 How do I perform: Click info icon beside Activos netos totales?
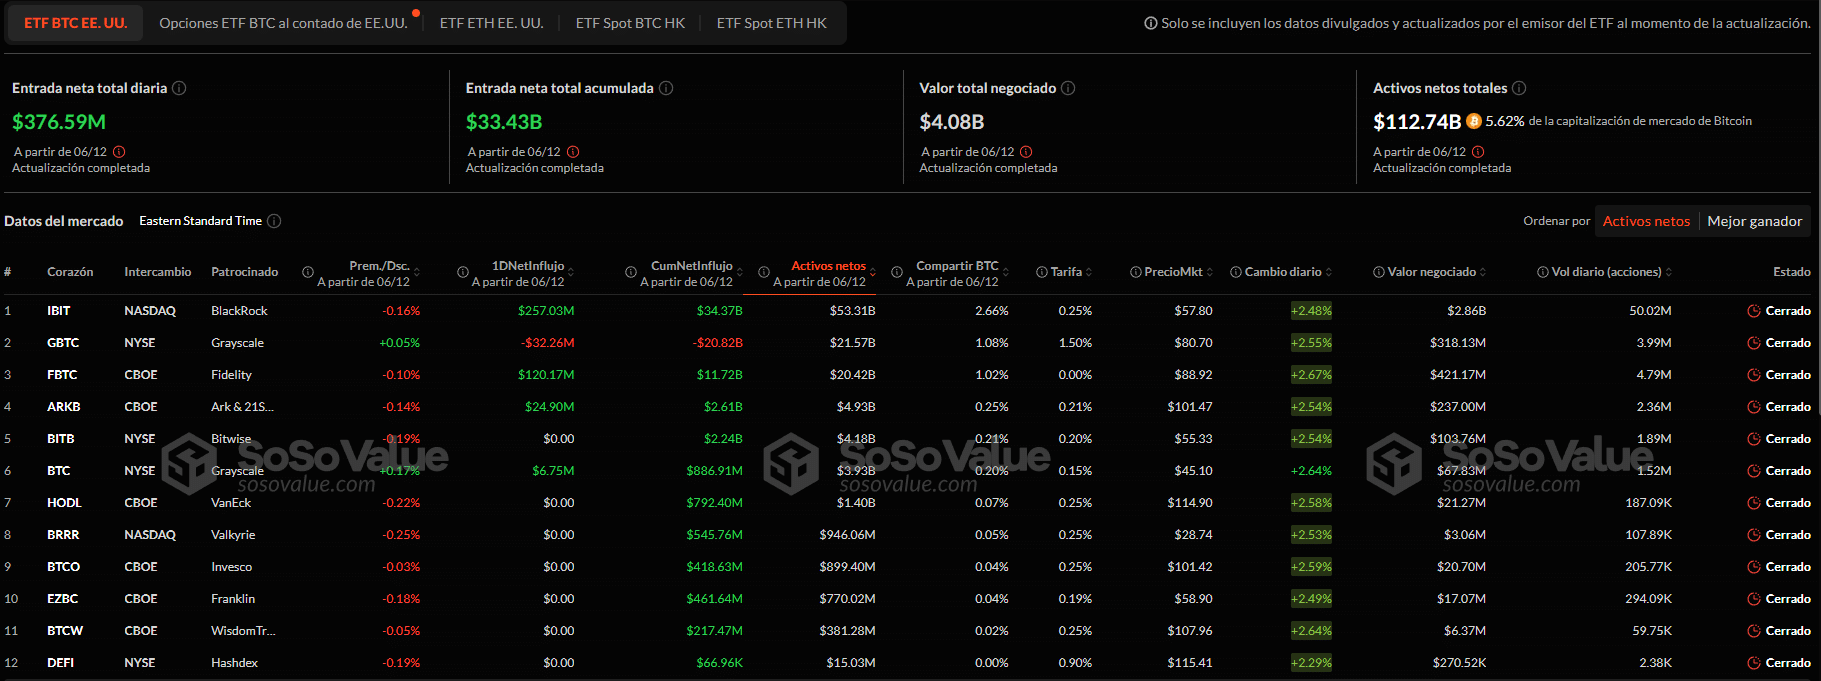(x=1519, y=88)
